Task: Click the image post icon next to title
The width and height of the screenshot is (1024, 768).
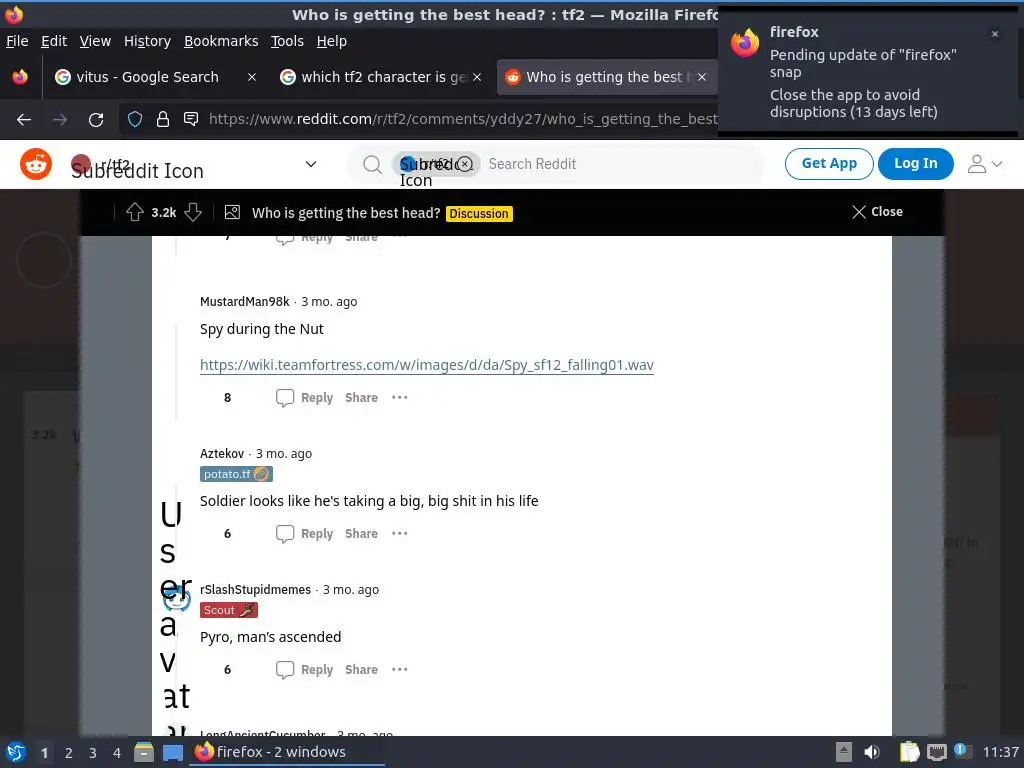Action: (232, 212)
